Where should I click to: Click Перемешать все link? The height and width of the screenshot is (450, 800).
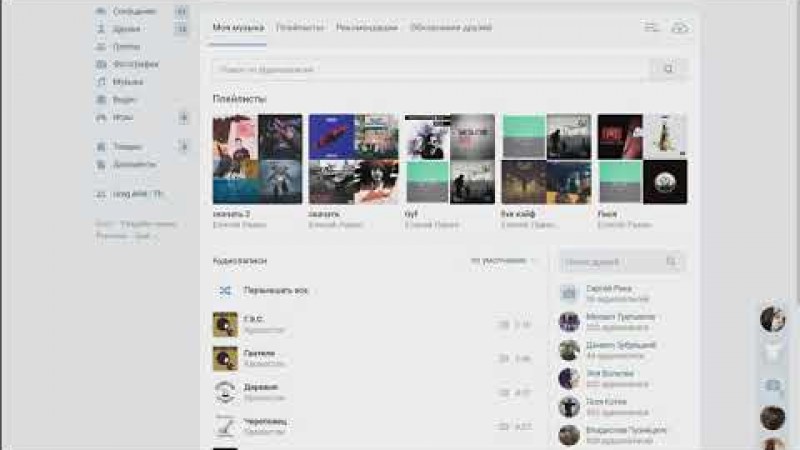point(276,290)
